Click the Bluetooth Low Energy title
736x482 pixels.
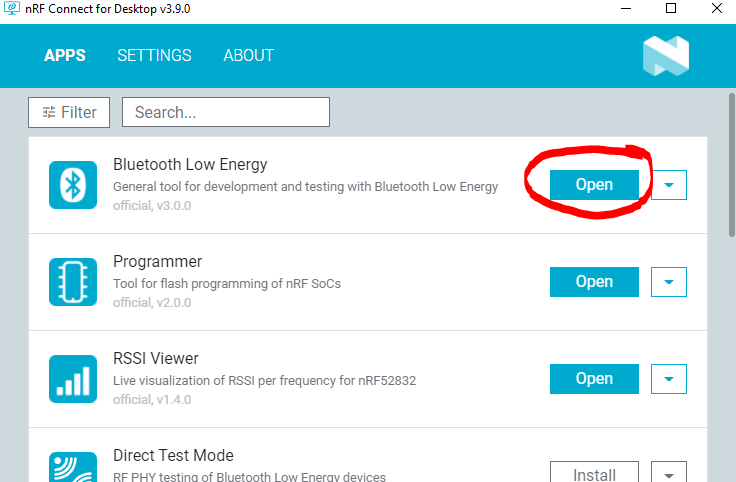pos(190,164)
